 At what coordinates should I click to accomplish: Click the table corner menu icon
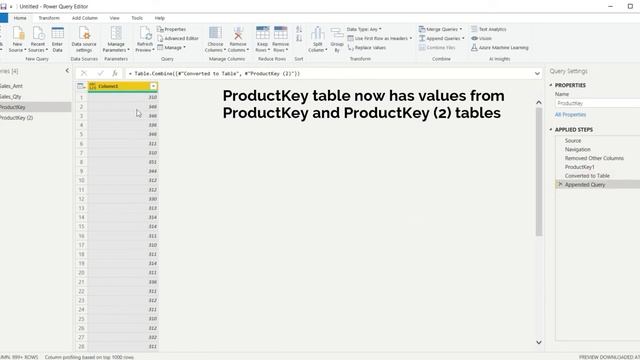click(81, 86)
